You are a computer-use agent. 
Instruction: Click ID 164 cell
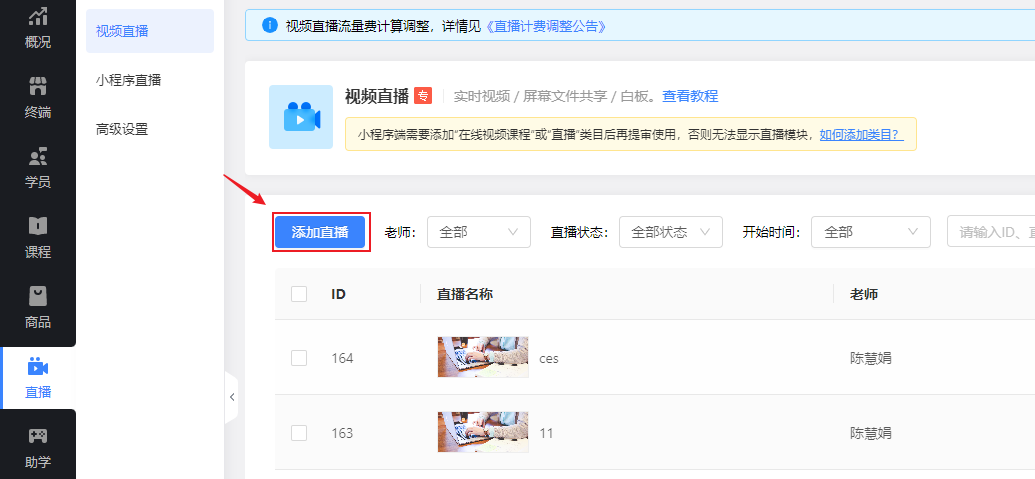tap(342, 358)
